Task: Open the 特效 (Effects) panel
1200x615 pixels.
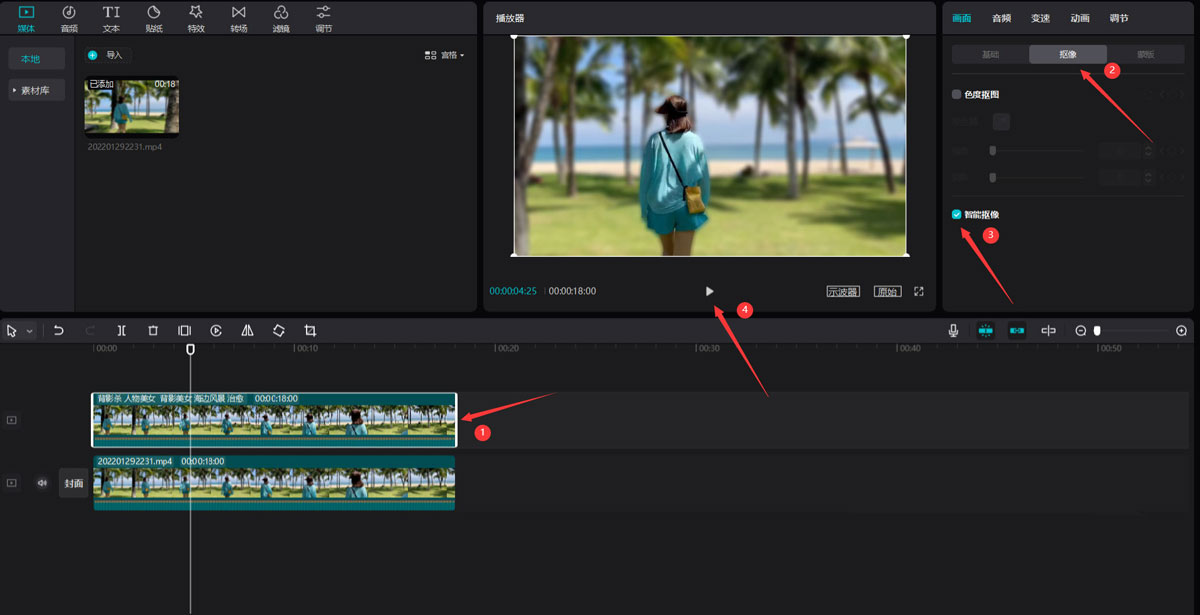Action: coord(196,17)
